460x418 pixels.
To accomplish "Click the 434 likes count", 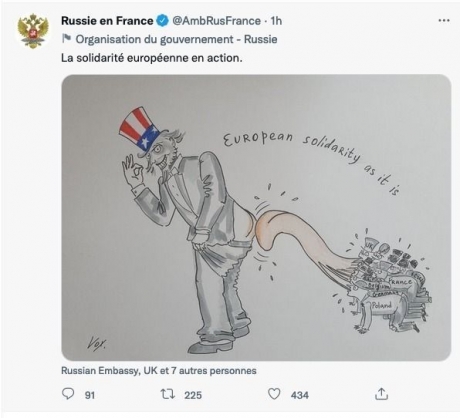I will 300,395.
